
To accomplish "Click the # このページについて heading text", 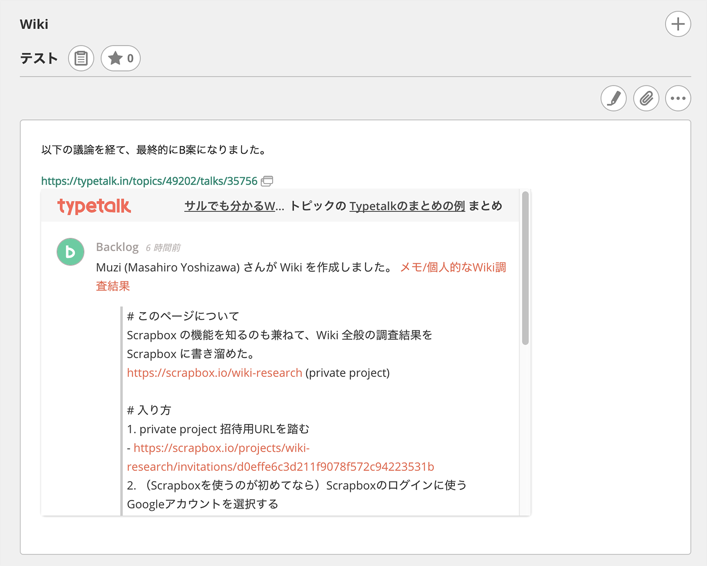I will [x=183, y=316].
